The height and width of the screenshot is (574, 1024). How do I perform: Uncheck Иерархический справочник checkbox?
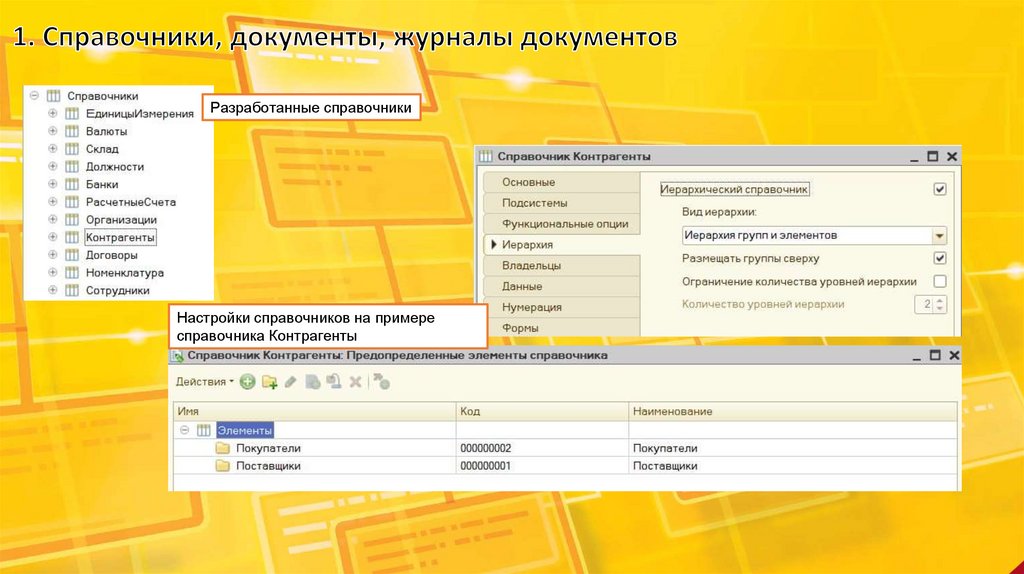tap(940, 189)
